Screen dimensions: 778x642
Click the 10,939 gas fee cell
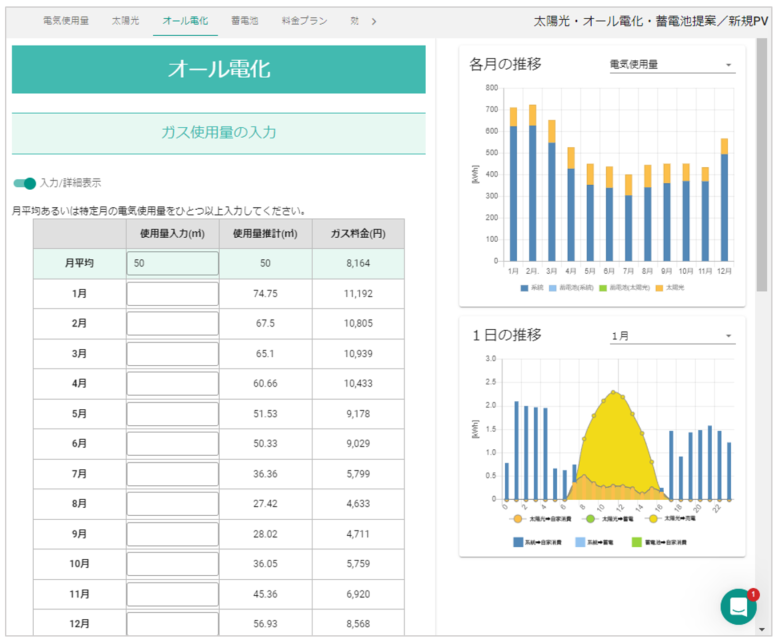pos(358,354)
